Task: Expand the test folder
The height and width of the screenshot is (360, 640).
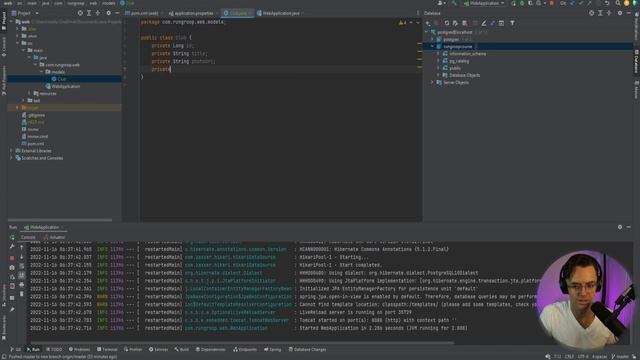Action: pyautogui.click(x=24, y=100)
